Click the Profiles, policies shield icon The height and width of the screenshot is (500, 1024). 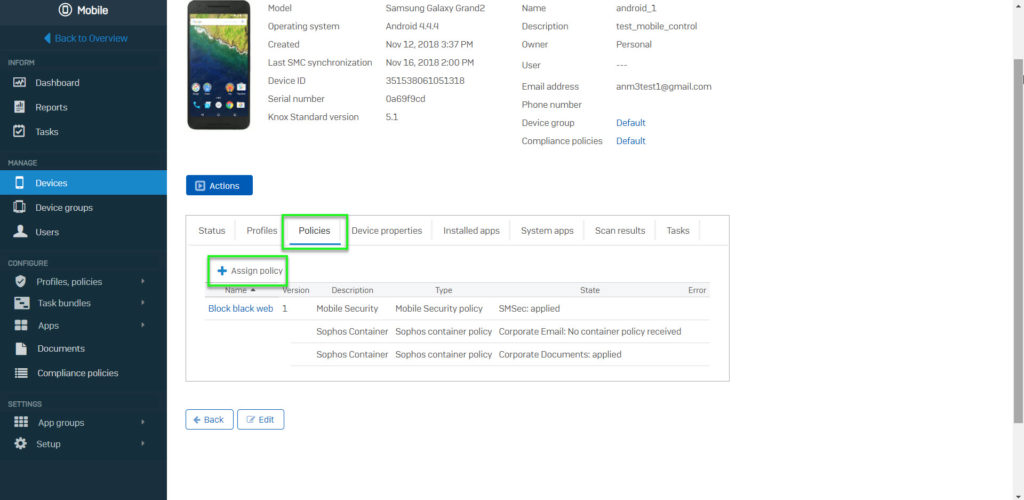21,281
